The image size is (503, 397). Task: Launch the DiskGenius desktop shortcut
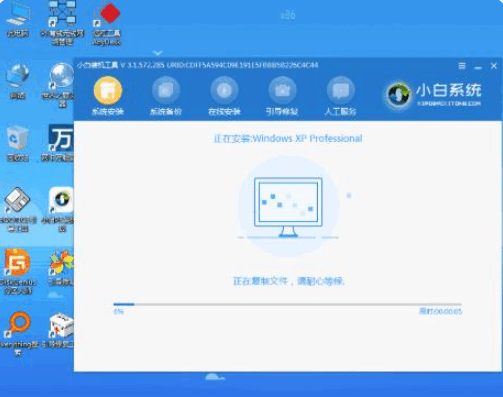tap(17, 272)
